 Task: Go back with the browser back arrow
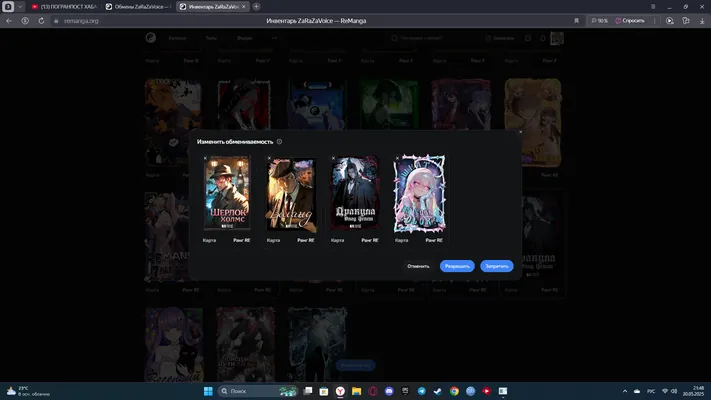coord(9,21)
